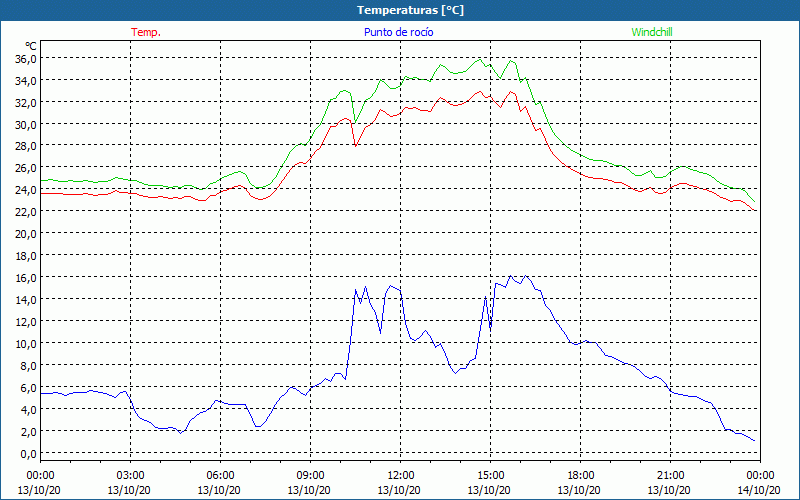Click the 24,0 y-axis value
The width and height of the screenshot is (800, 500).
[26, 190]
